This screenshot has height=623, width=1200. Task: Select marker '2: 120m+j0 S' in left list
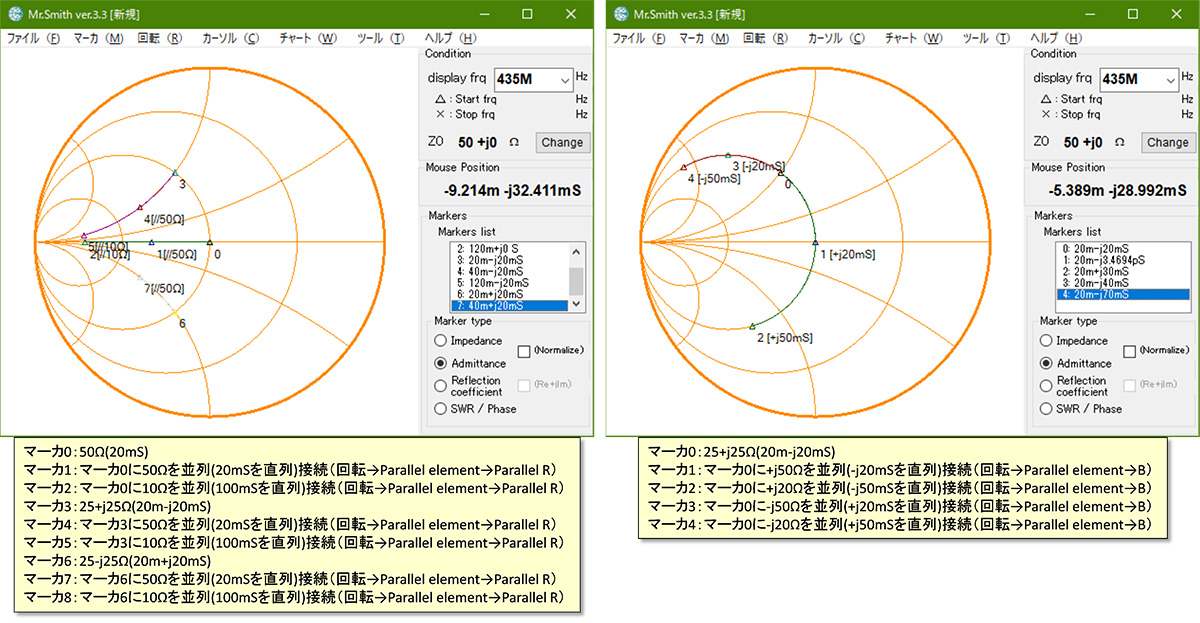[510, 248]
